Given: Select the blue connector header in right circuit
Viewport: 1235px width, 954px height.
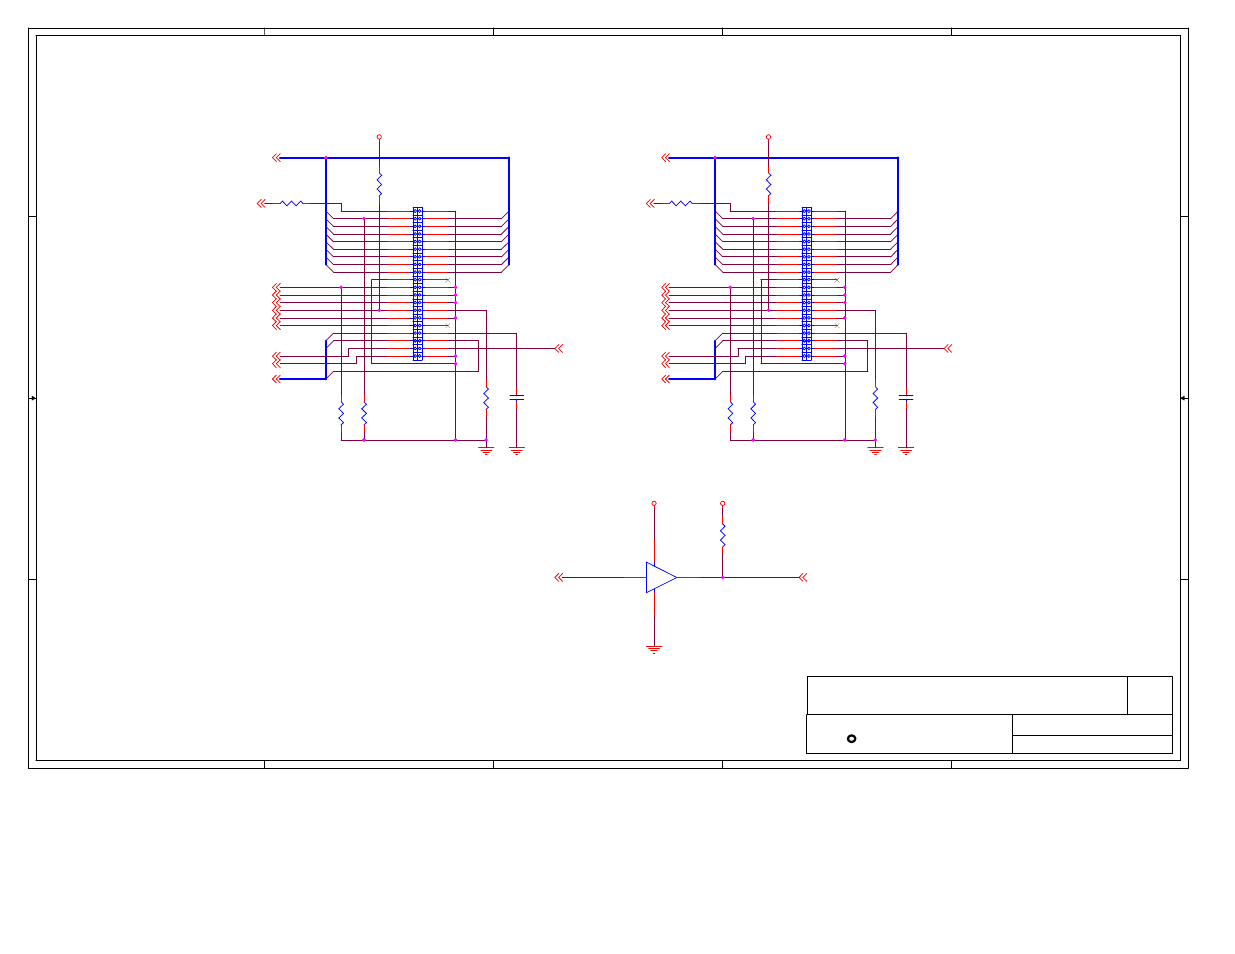Looking at the screenshot, I should [x=807, y=284].
